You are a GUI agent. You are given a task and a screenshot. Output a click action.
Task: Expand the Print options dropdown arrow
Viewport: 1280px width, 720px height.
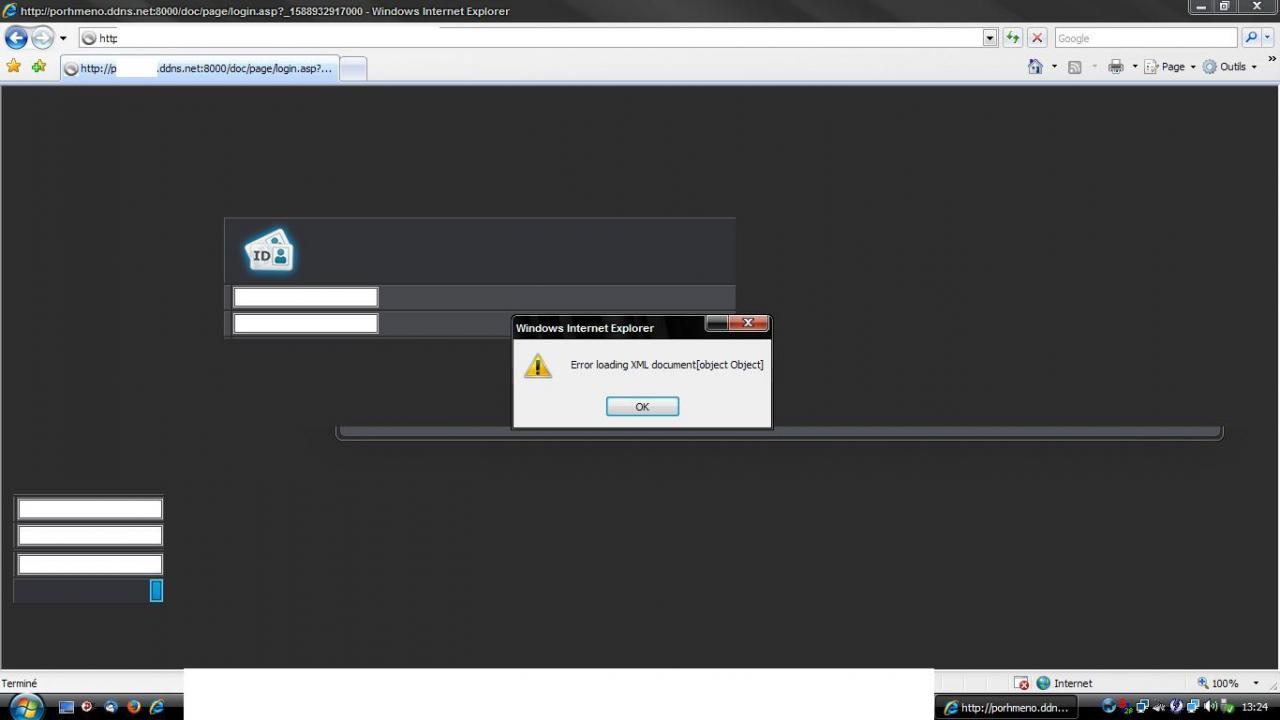pos(1135,67)
